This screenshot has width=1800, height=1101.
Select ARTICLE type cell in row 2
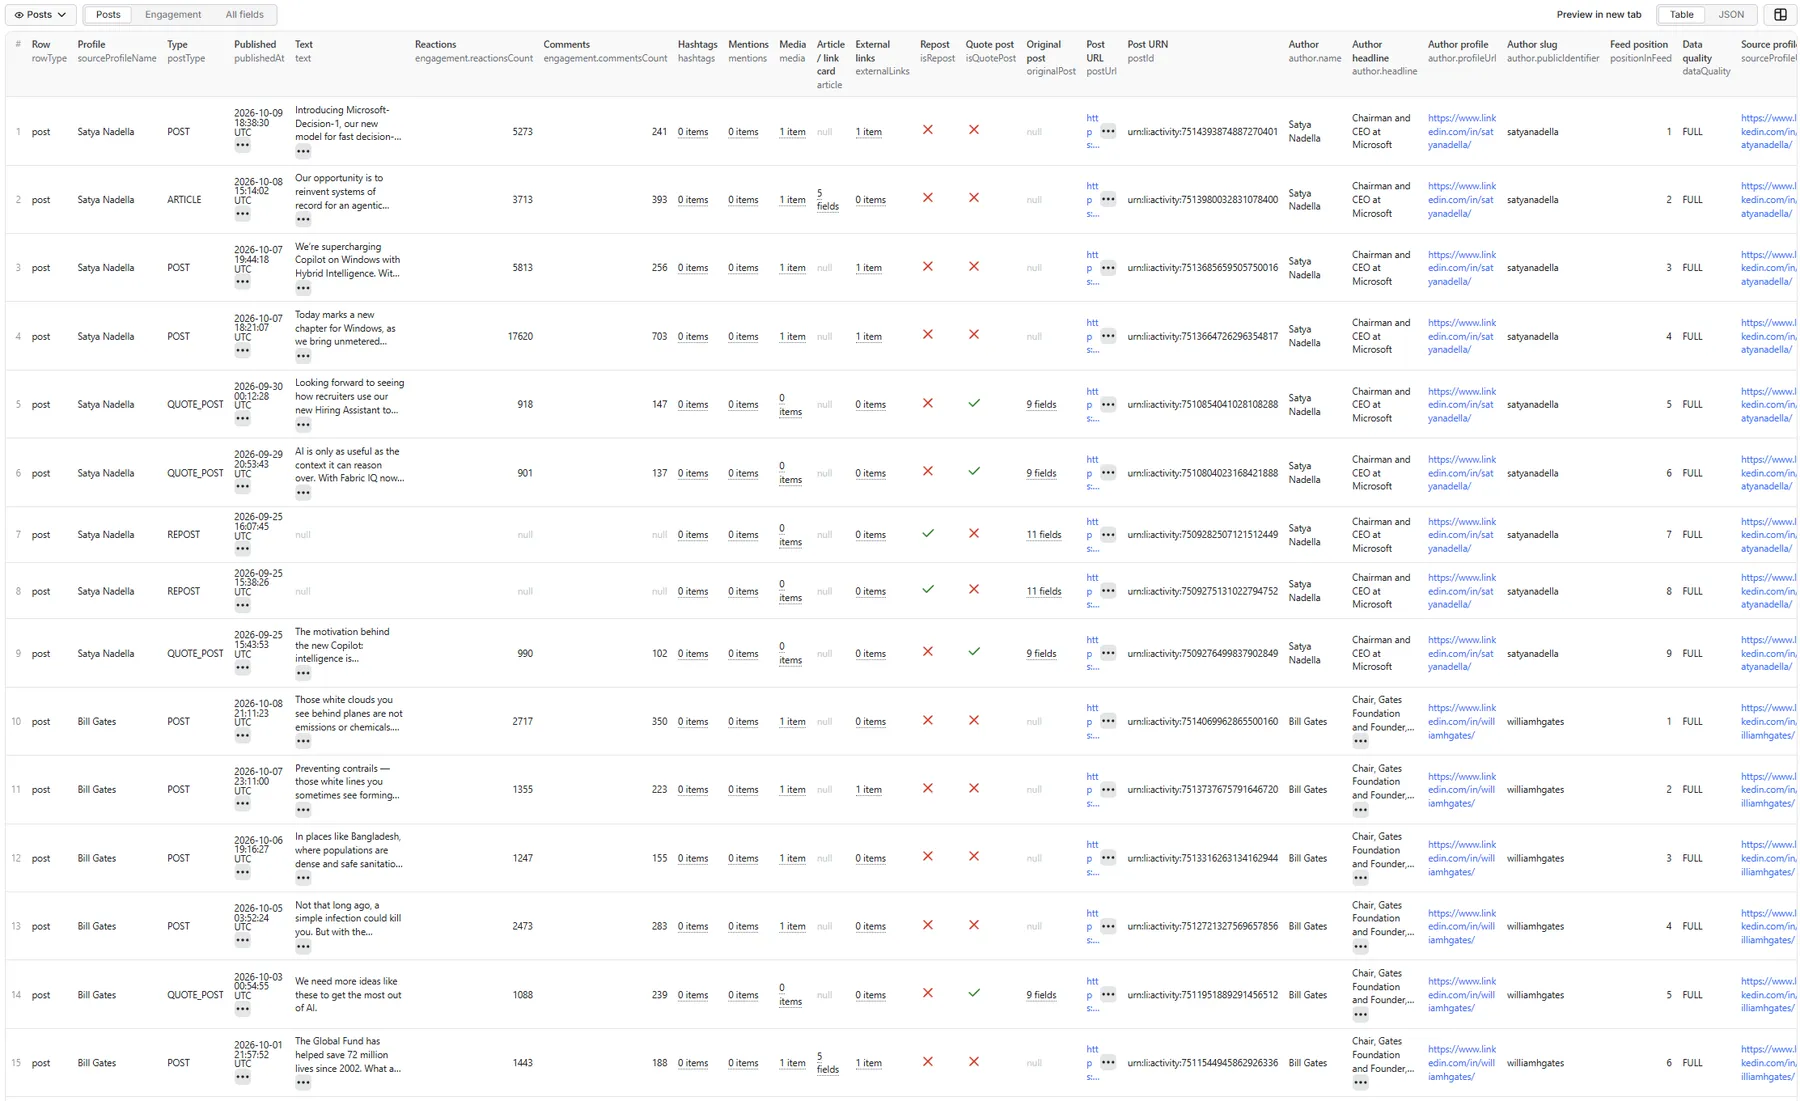(184, 200)
